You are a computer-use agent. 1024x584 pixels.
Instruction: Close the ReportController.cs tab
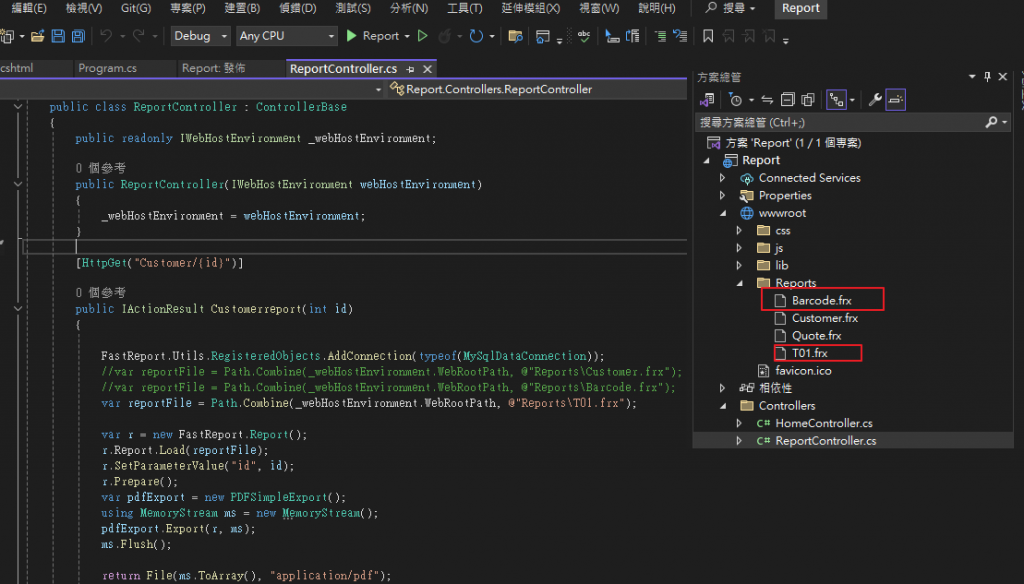point(427,69)
